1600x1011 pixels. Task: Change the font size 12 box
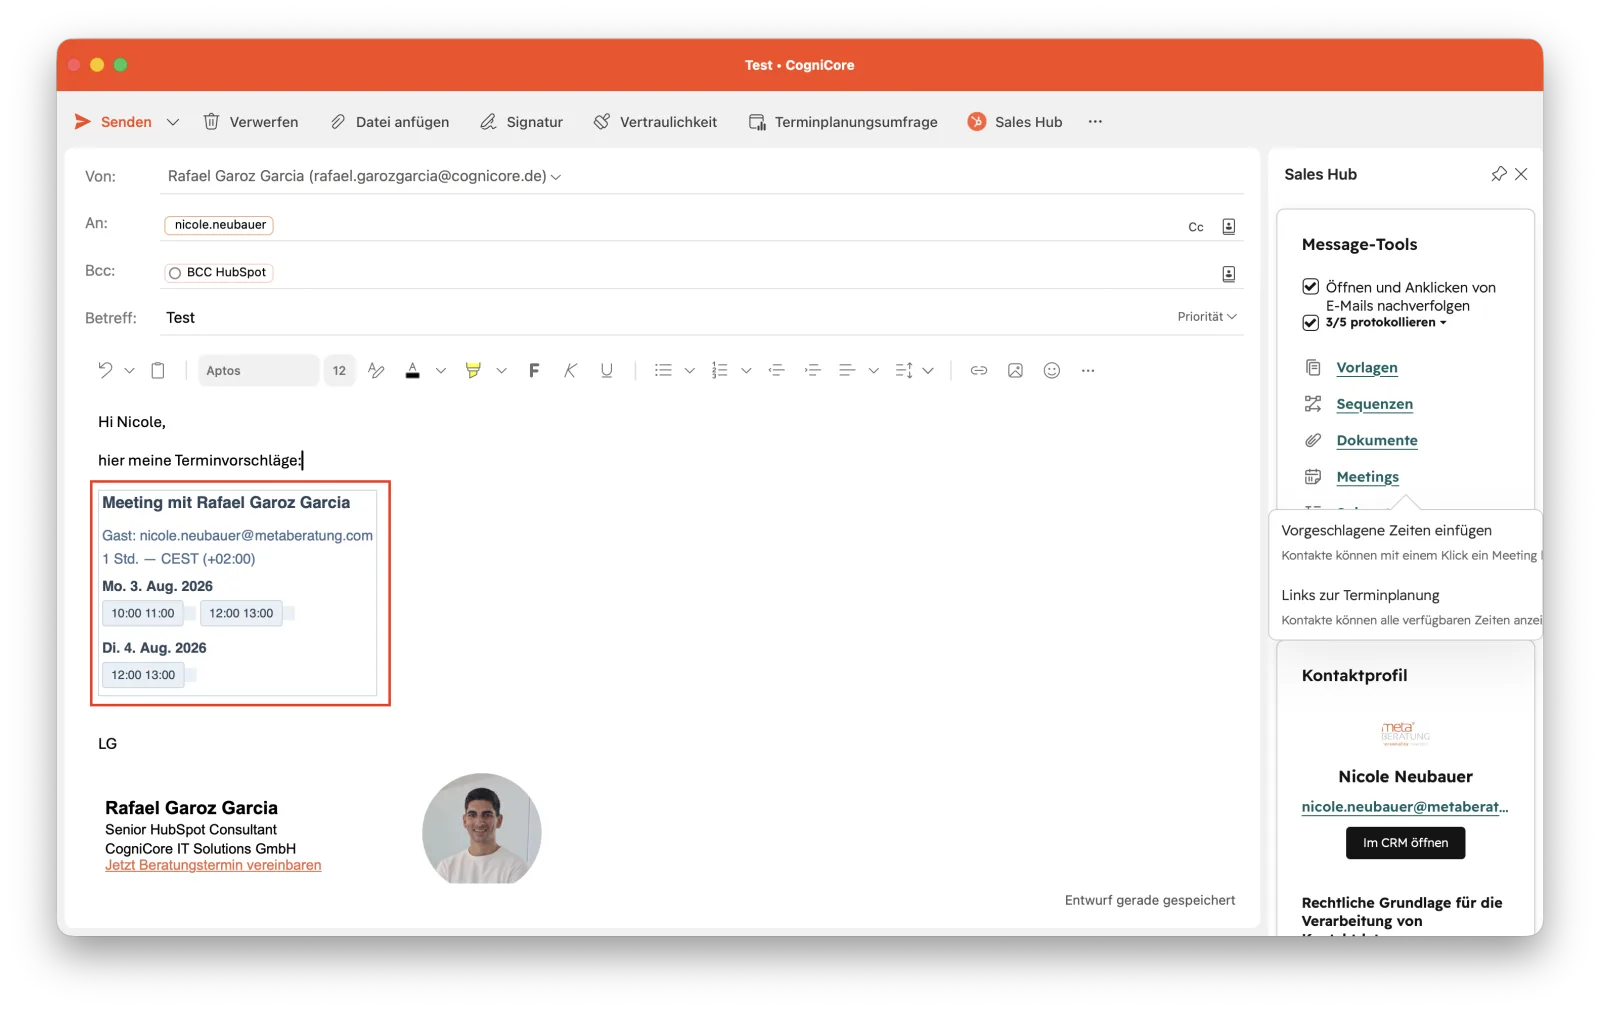pos(339,371)
